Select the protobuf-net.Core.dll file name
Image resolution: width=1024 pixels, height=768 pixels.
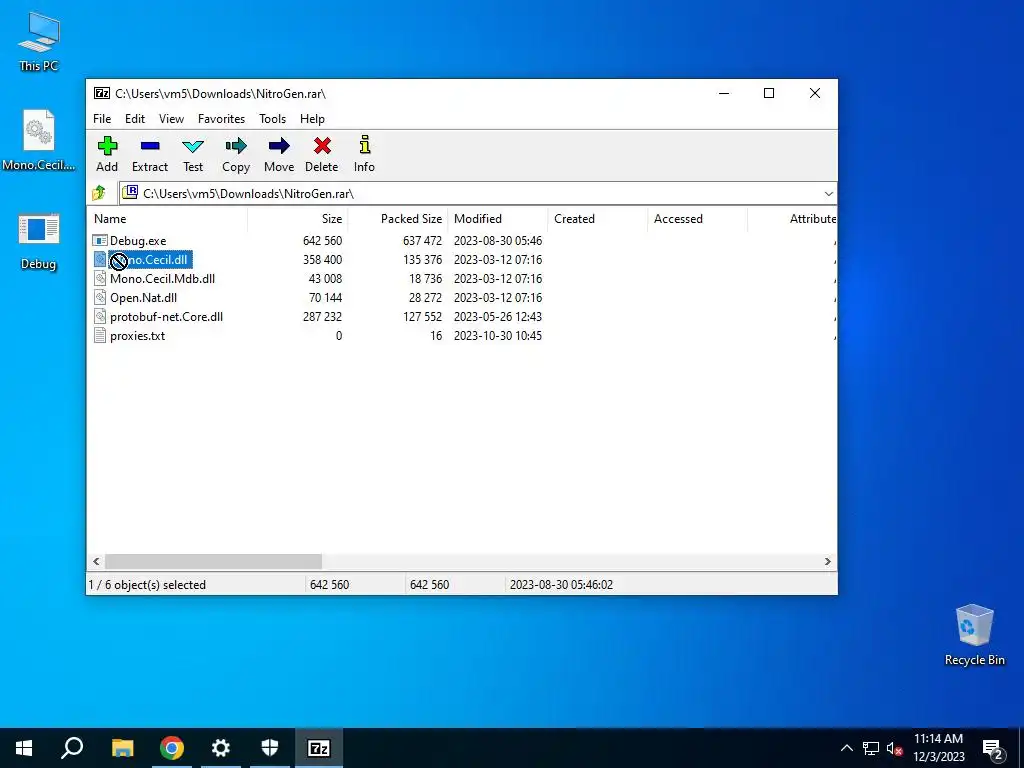(x=167, y=317)
